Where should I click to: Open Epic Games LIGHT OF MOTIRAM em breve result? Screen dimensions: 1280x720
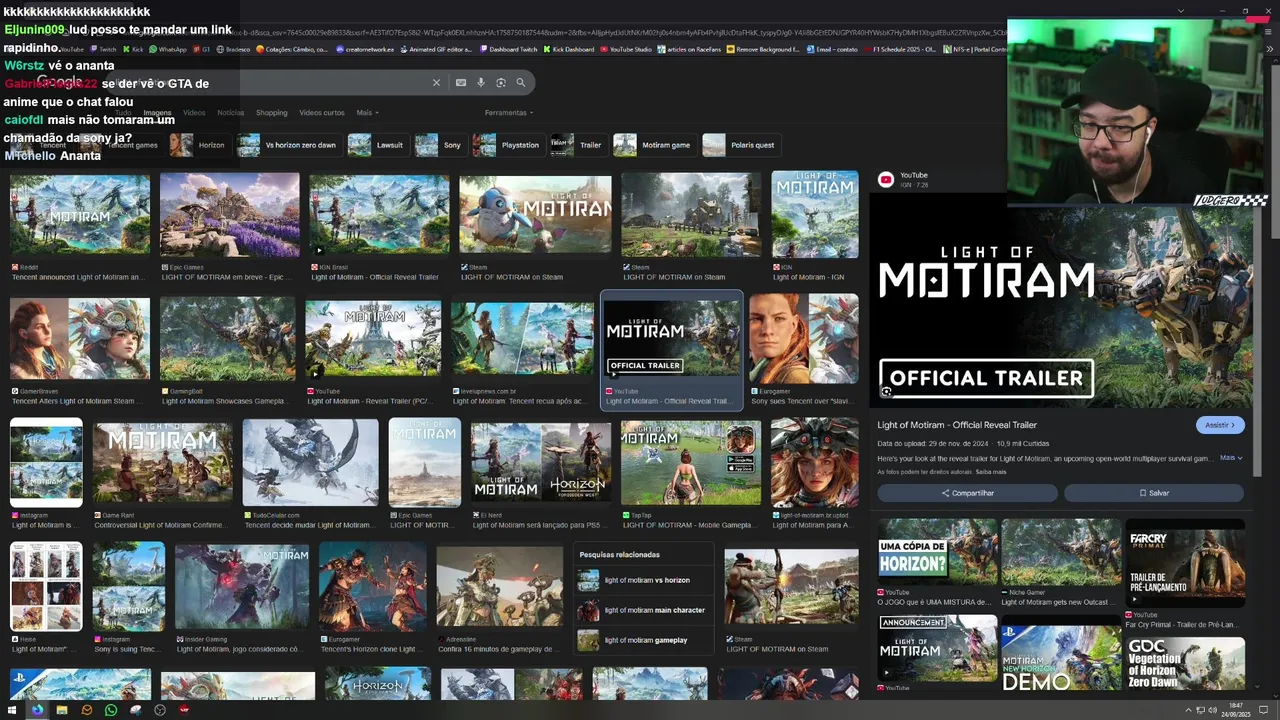click(229, 277)
